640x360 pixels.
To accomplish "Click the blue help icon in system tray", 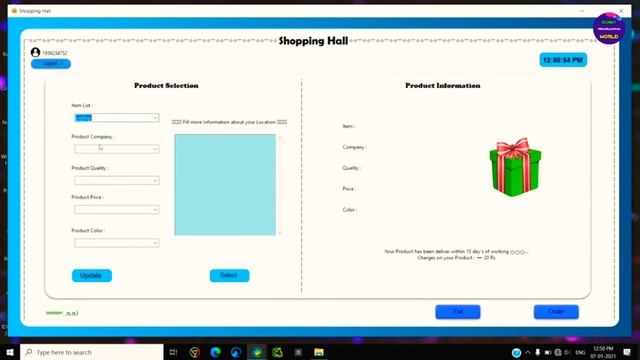I will pos(516,352).
